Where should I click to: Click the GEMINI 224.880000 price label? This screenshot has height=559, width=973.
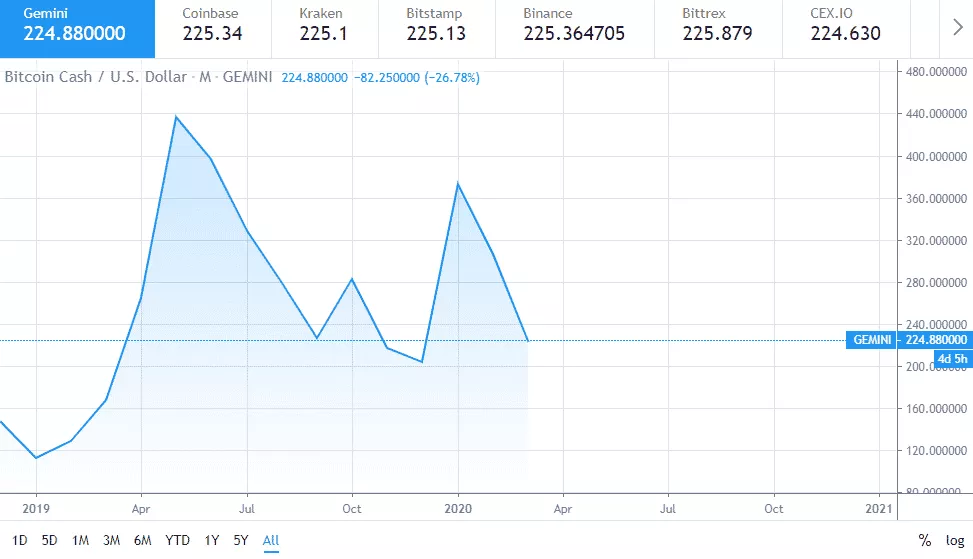point(909,340)
